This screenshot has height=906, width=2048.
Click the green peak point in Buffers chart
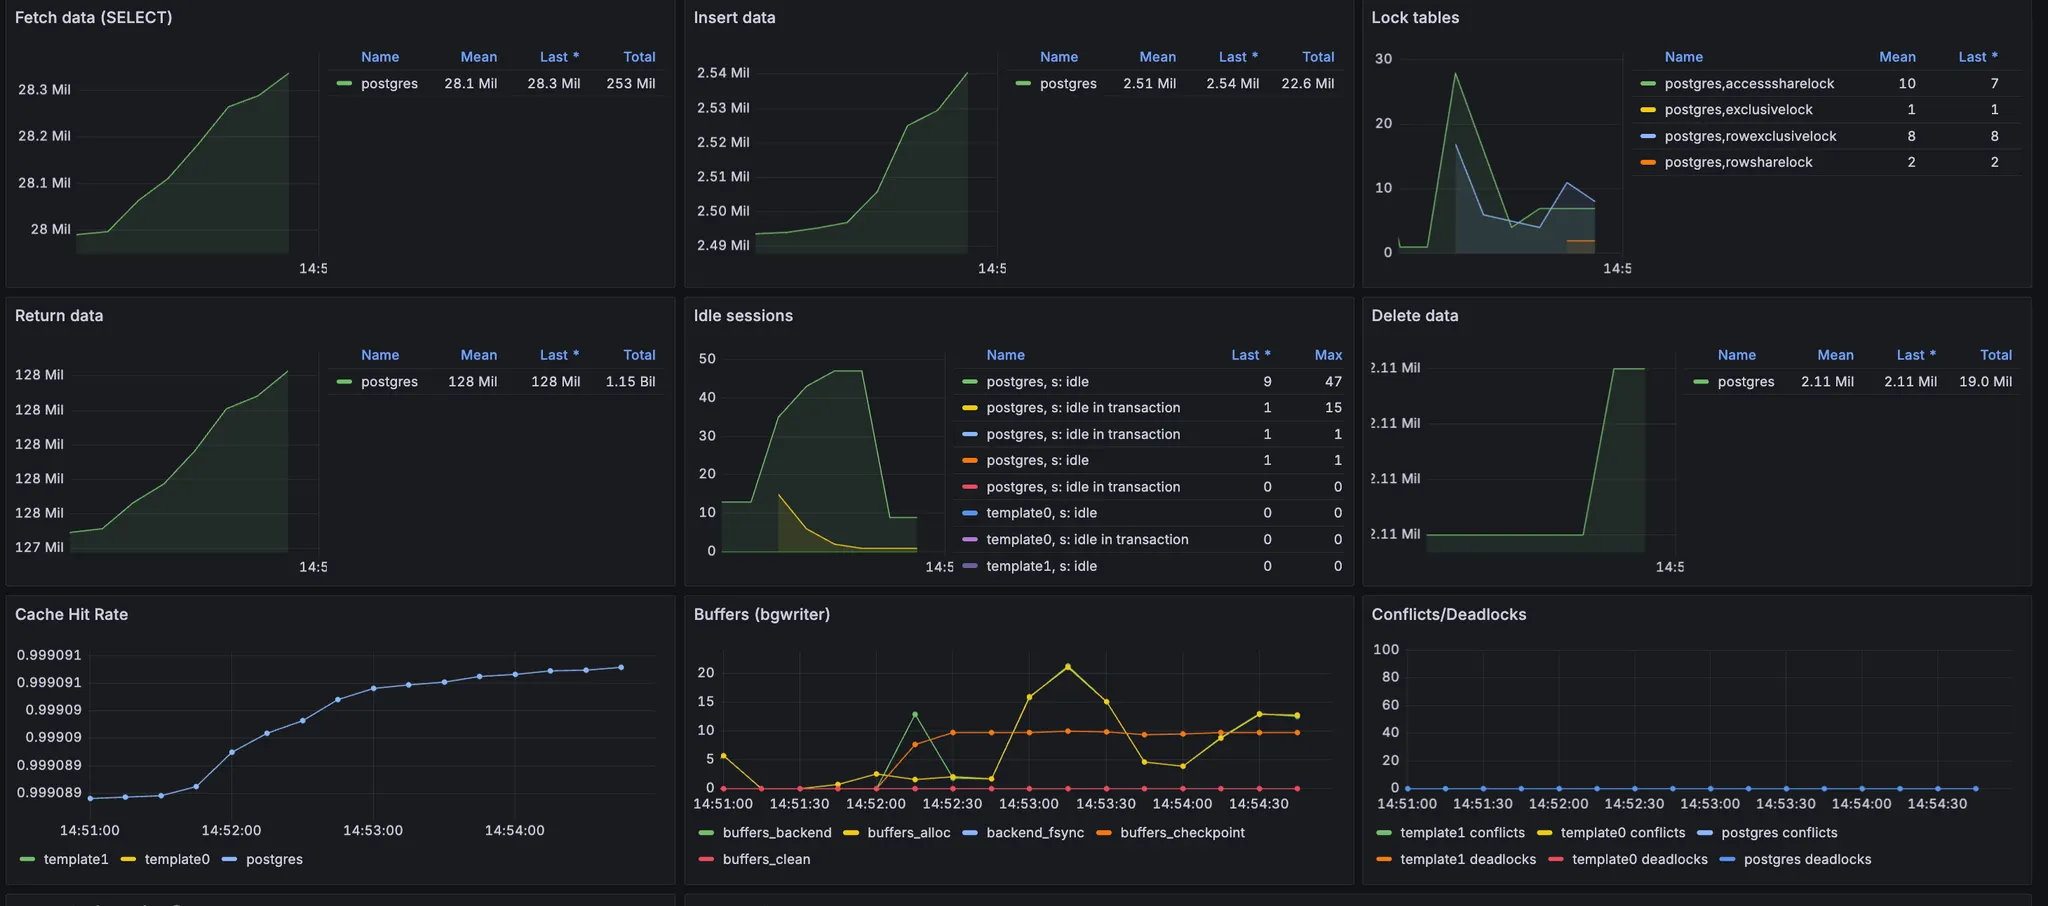pos(915,714)
